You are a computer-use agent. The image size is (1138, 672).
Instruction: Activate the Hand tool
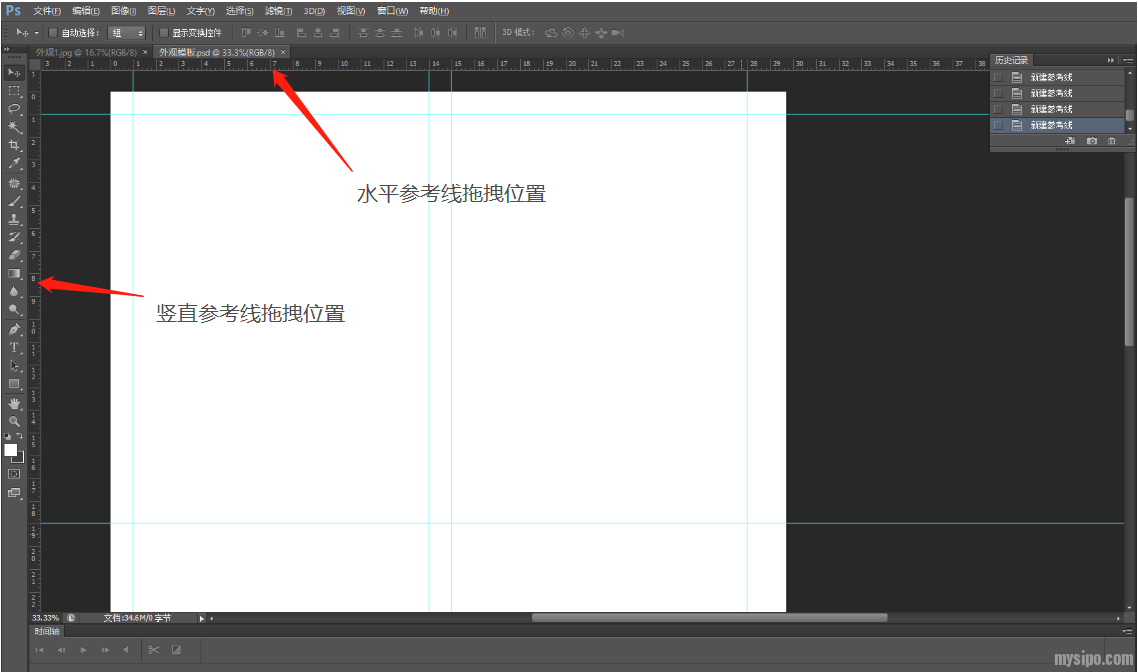pos(14,403)
